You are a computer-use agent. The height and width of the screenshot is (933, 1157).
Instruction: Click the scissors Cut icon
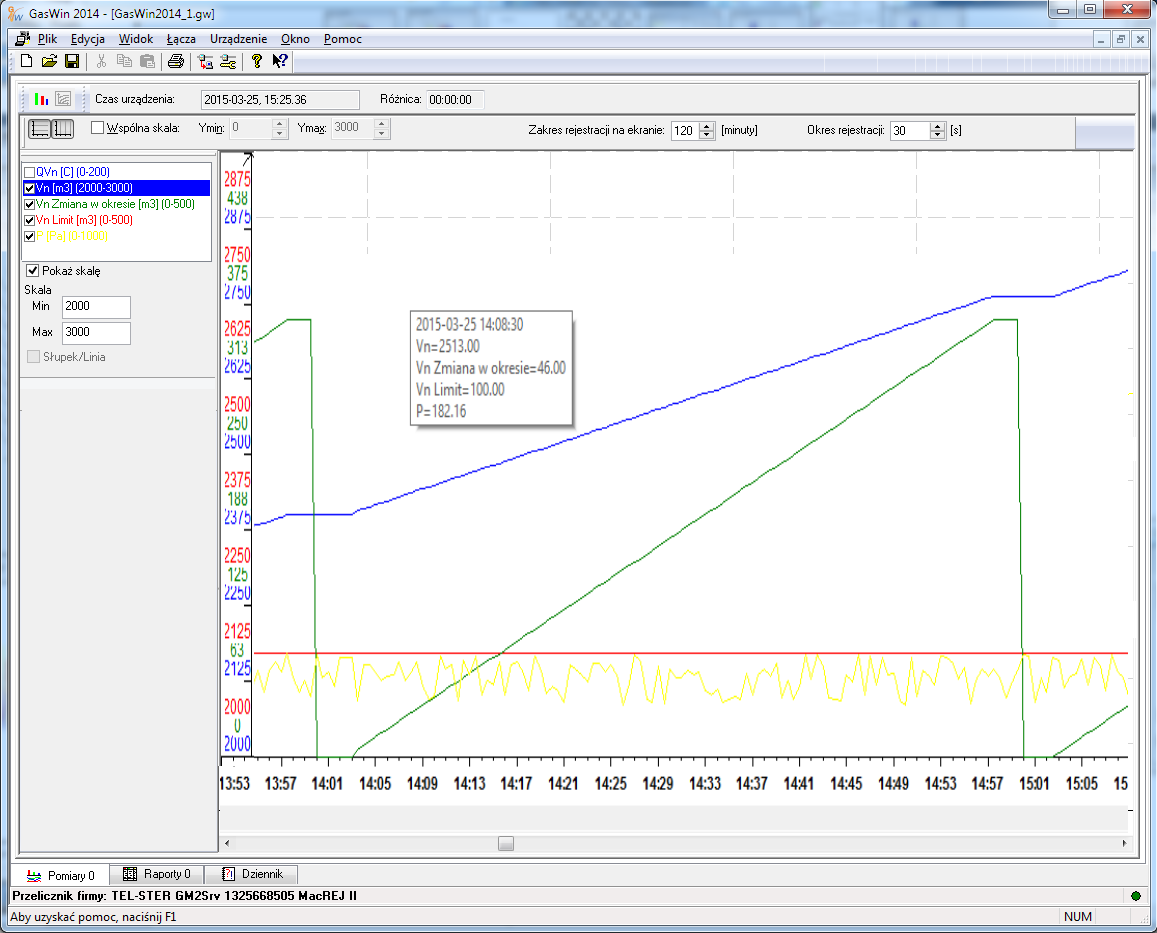[102, 61]
